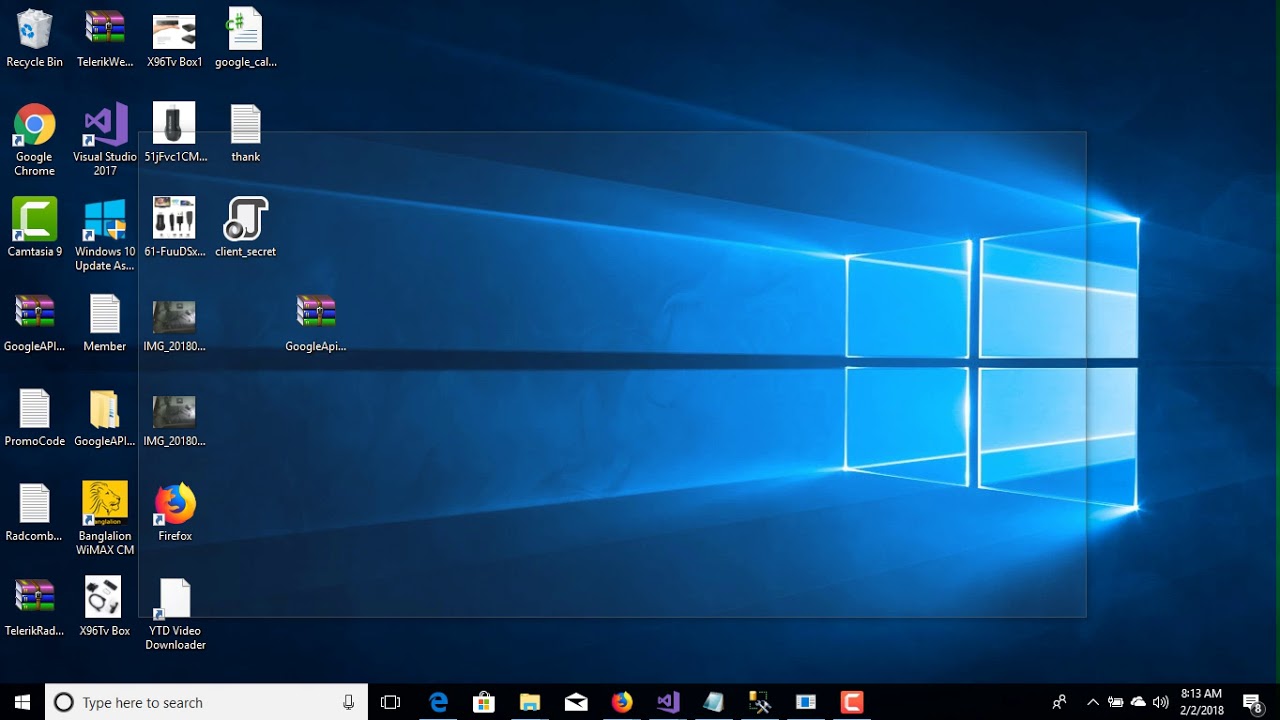Select the Banglalion WiMAX CM shortcut
The image size is (1280, 720).
click(105, 520)
